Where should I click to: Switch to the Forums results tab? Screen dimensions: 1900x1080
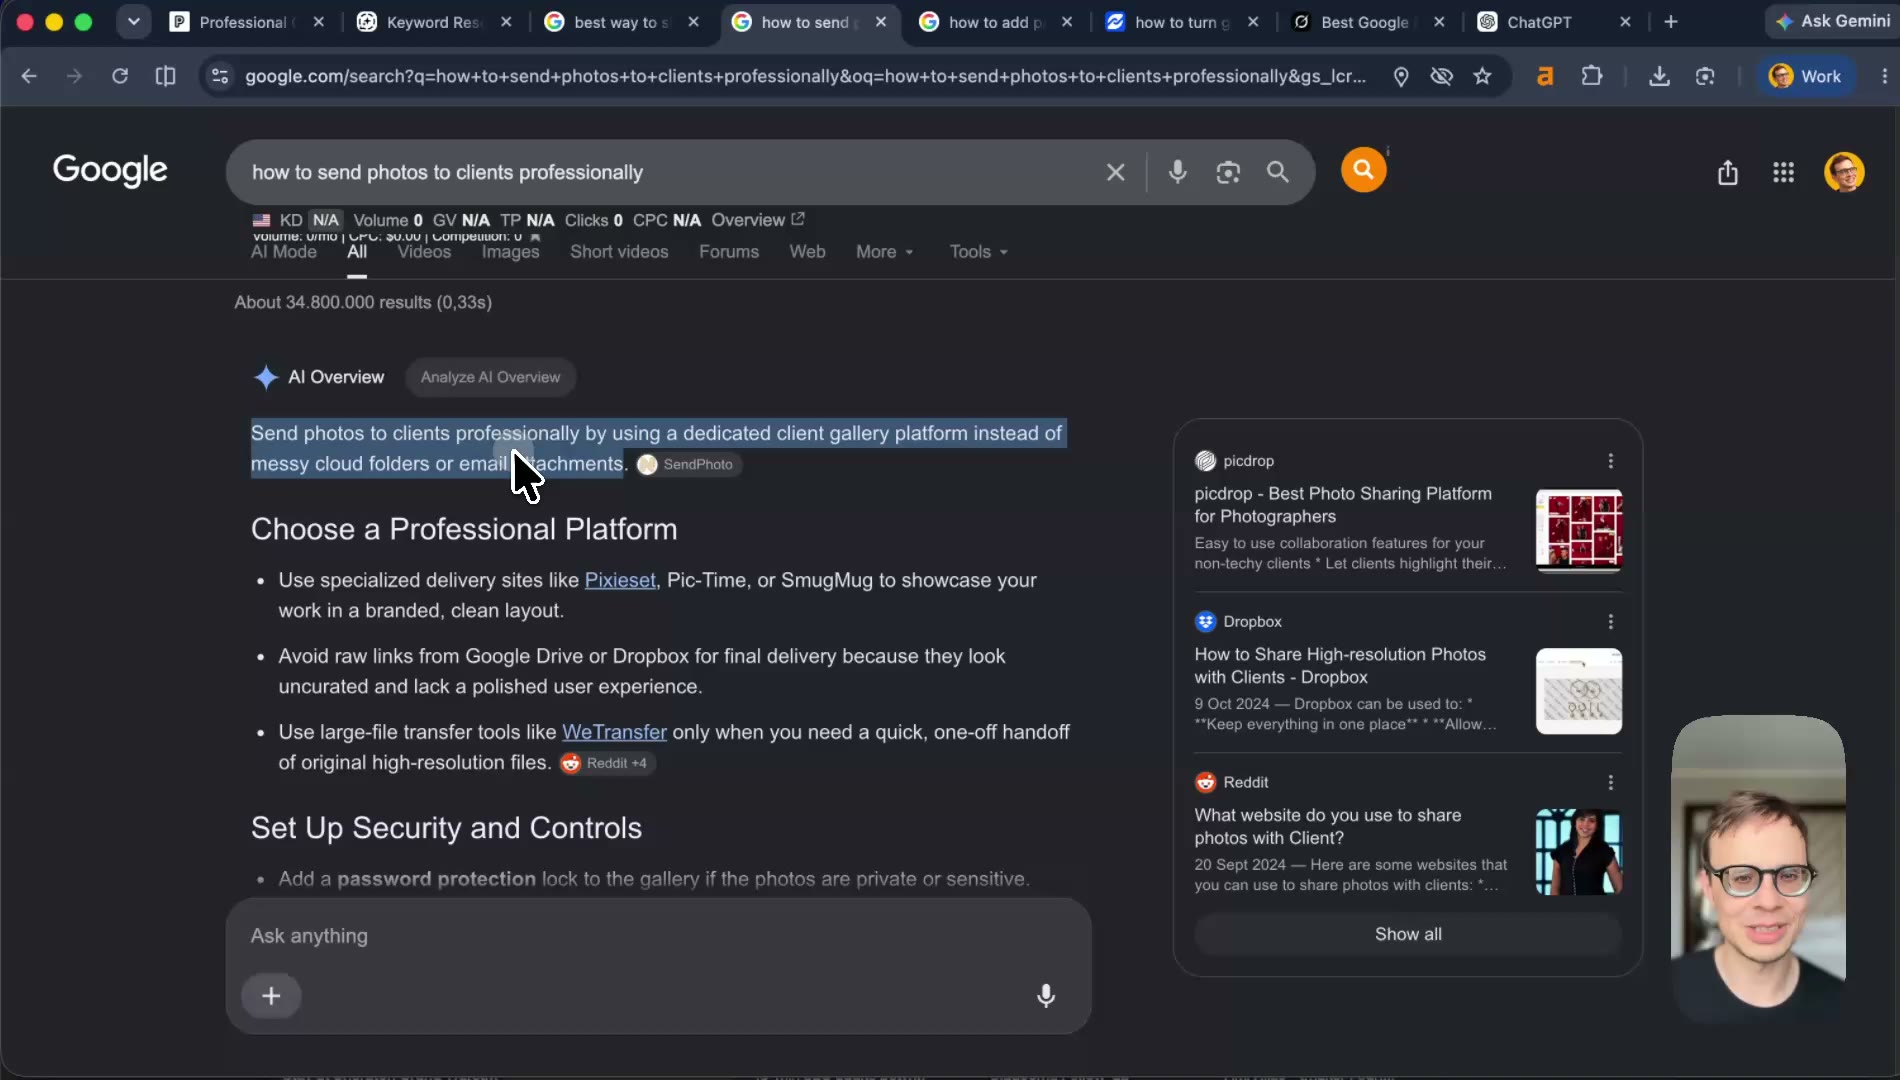[x=729, y=252]
